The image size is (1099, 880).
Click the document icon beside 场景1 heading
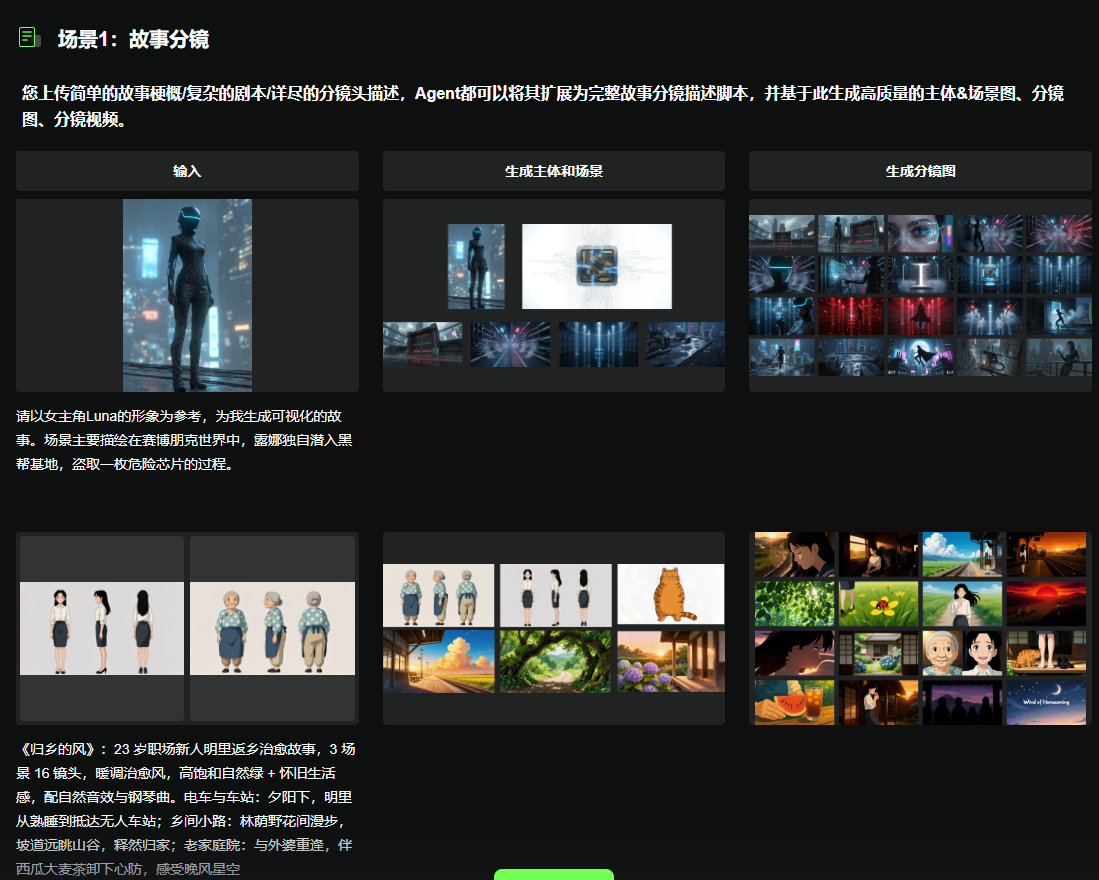[29, 38]
